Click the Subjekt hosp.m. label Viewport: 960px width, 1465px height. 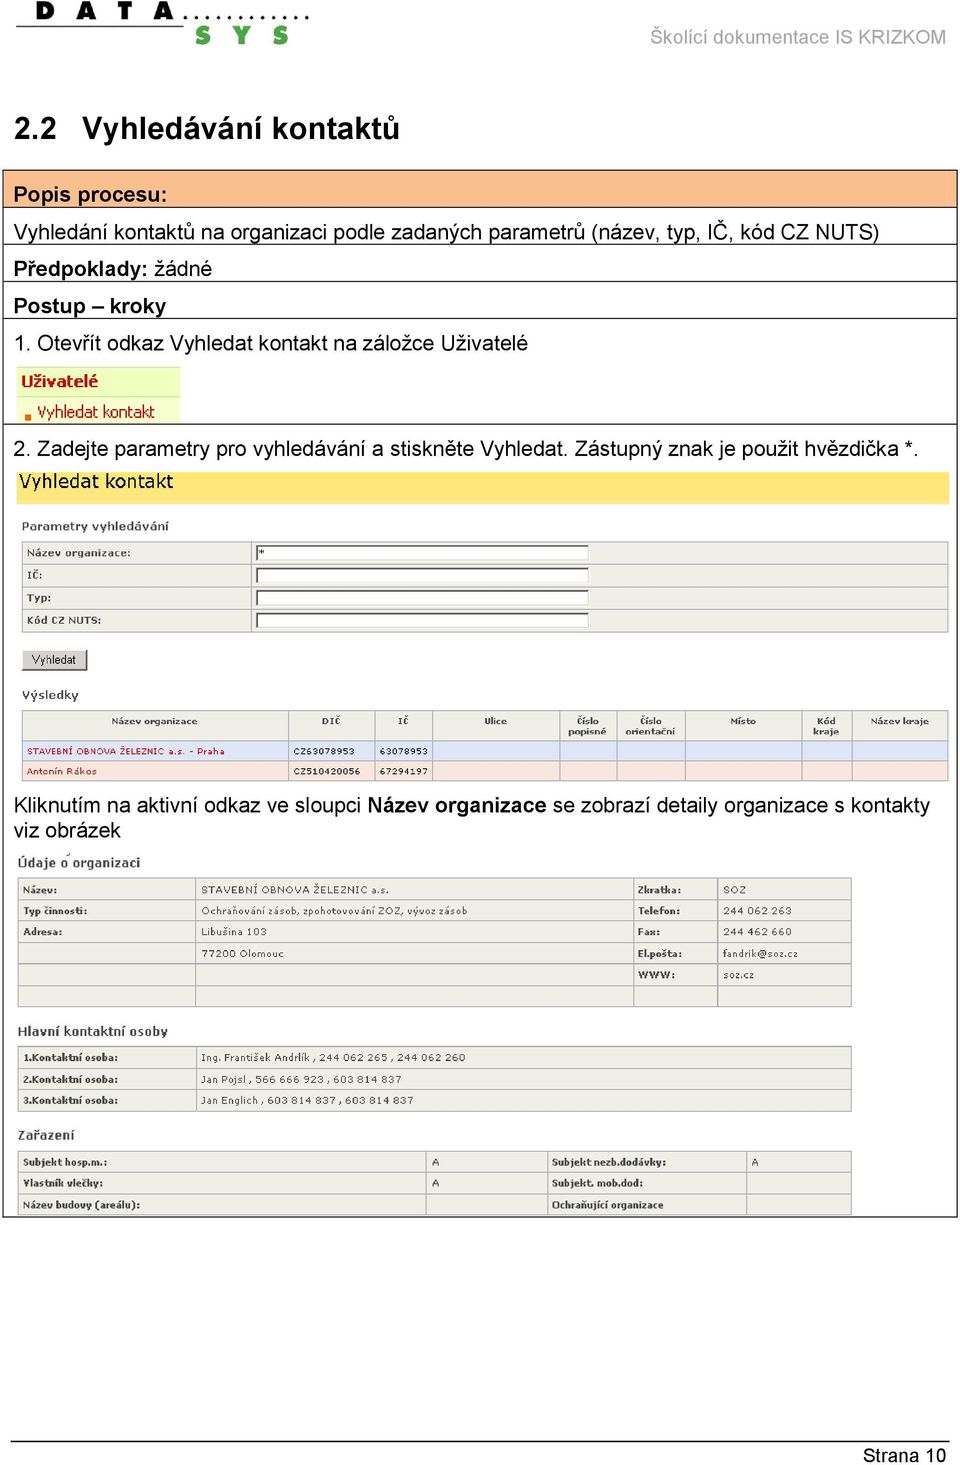click(65, 1163)
